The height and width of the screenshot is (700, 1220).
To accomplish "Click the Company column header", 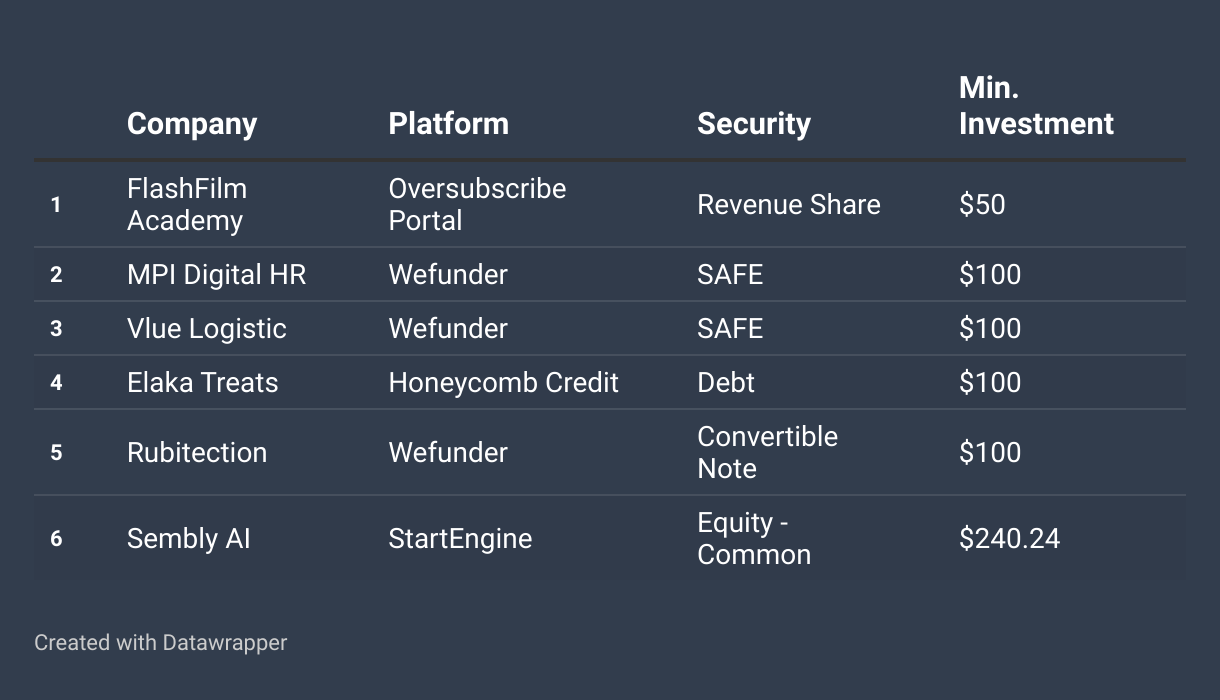I will (x=192, y=124).
